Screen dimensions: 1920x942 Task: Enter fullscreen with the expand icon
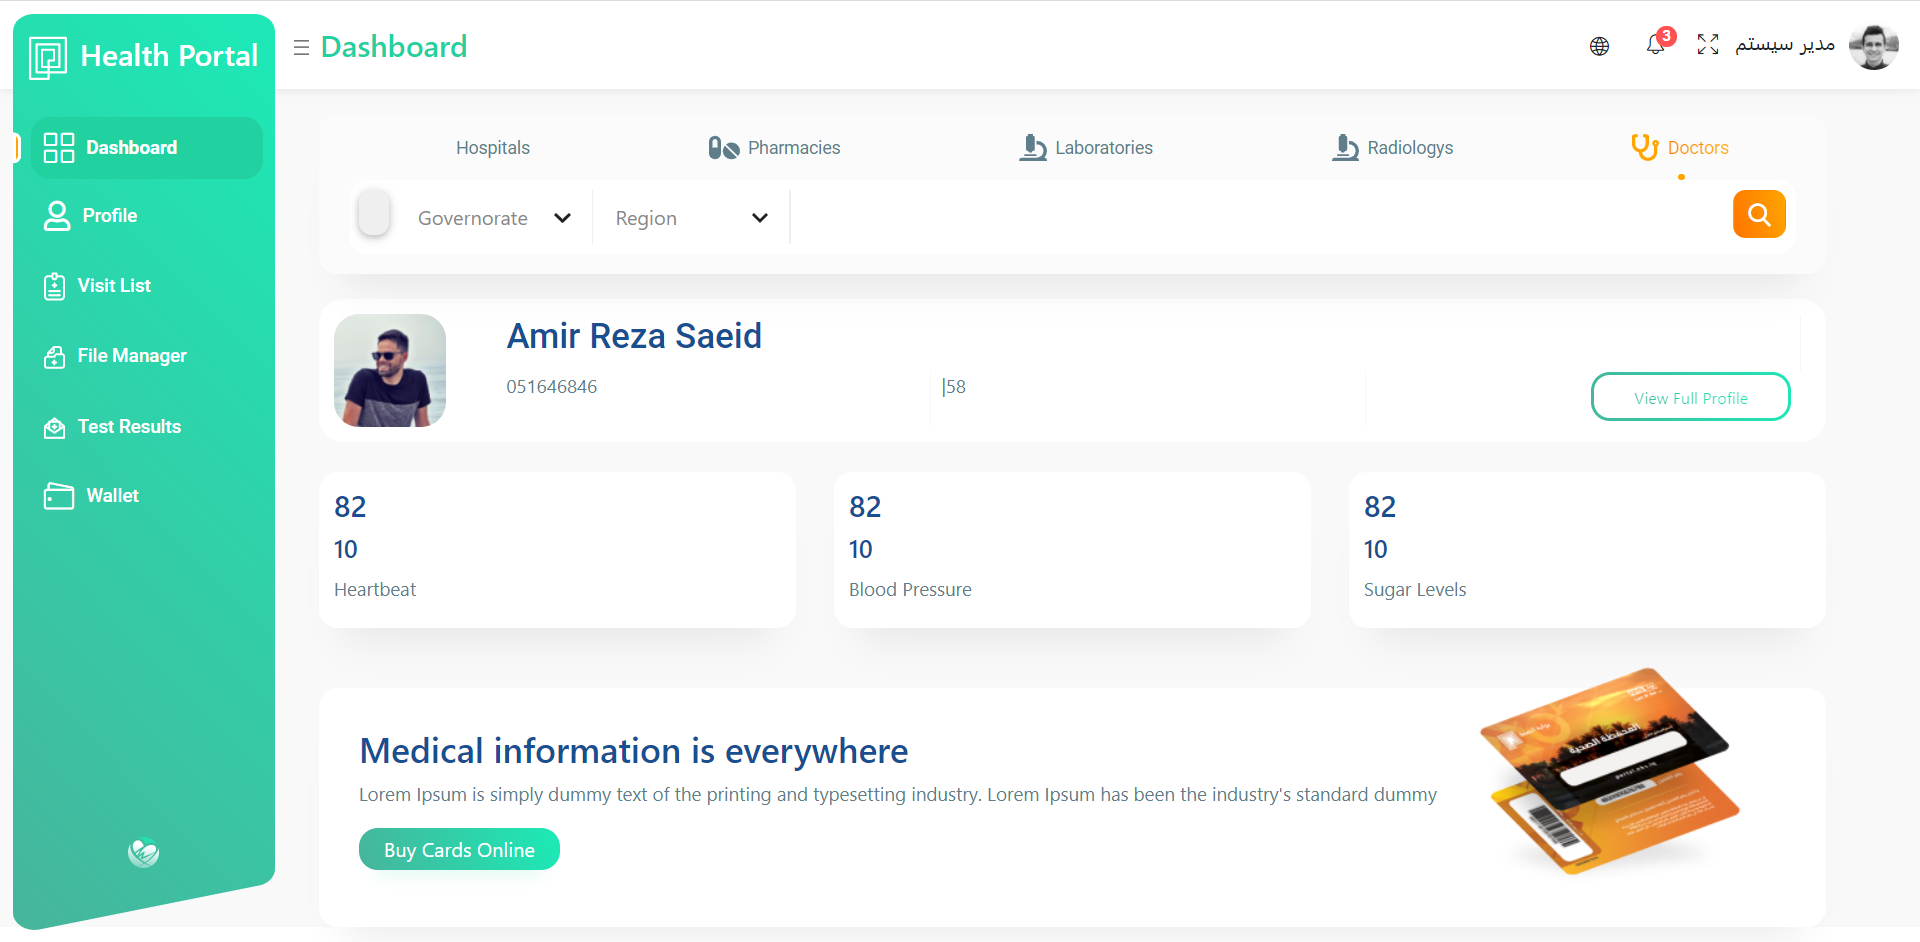point(1708,44)
